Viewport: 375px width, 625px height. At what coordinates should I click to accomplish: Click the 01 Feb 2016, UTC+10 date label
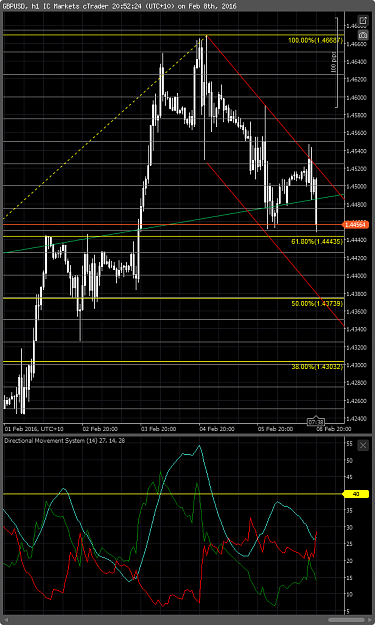(34, 429)
